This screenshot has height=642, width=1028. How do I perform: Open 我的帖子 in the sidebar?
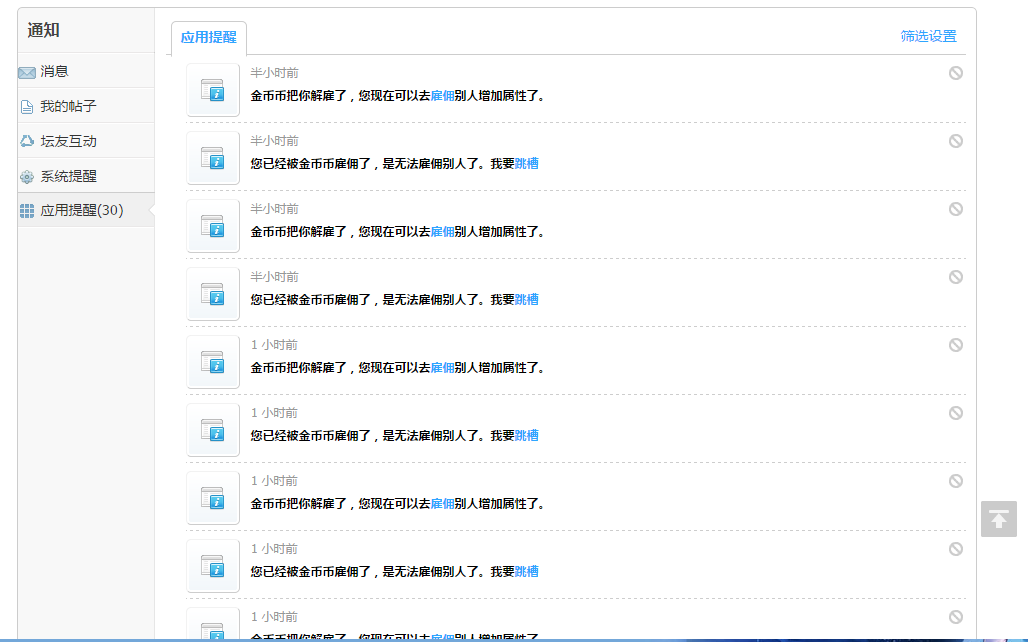(86, 106)
